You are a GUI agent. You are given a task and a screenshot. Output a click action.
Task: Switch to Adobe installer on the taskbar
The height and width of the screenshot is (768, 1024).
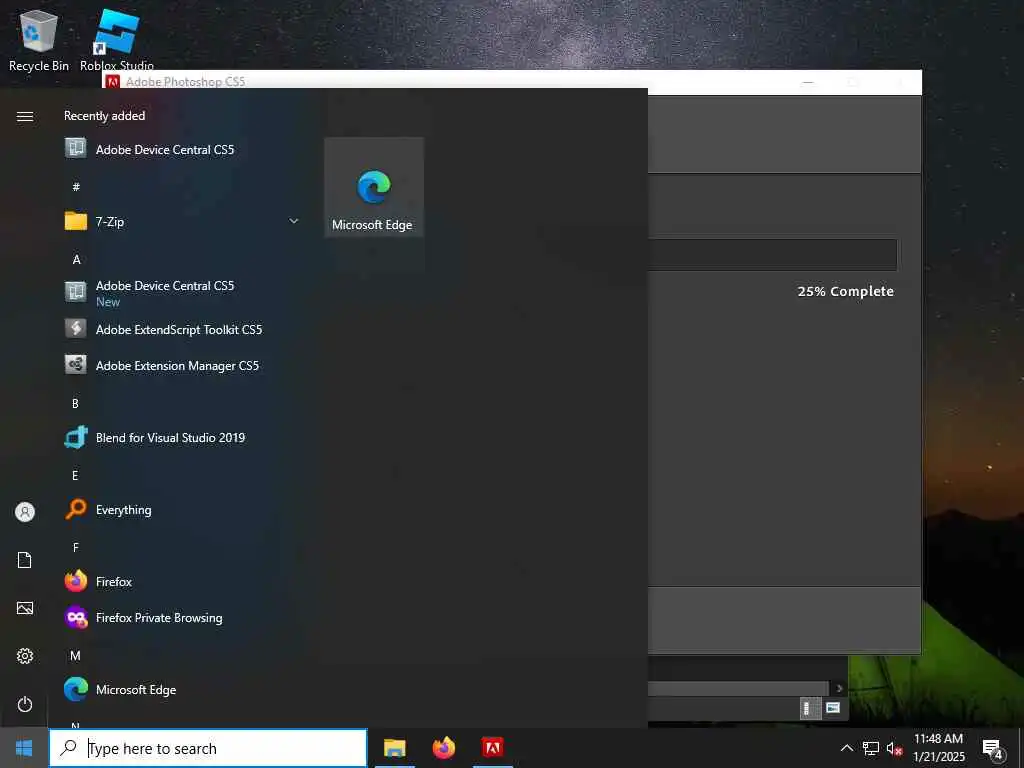[492, 748]
